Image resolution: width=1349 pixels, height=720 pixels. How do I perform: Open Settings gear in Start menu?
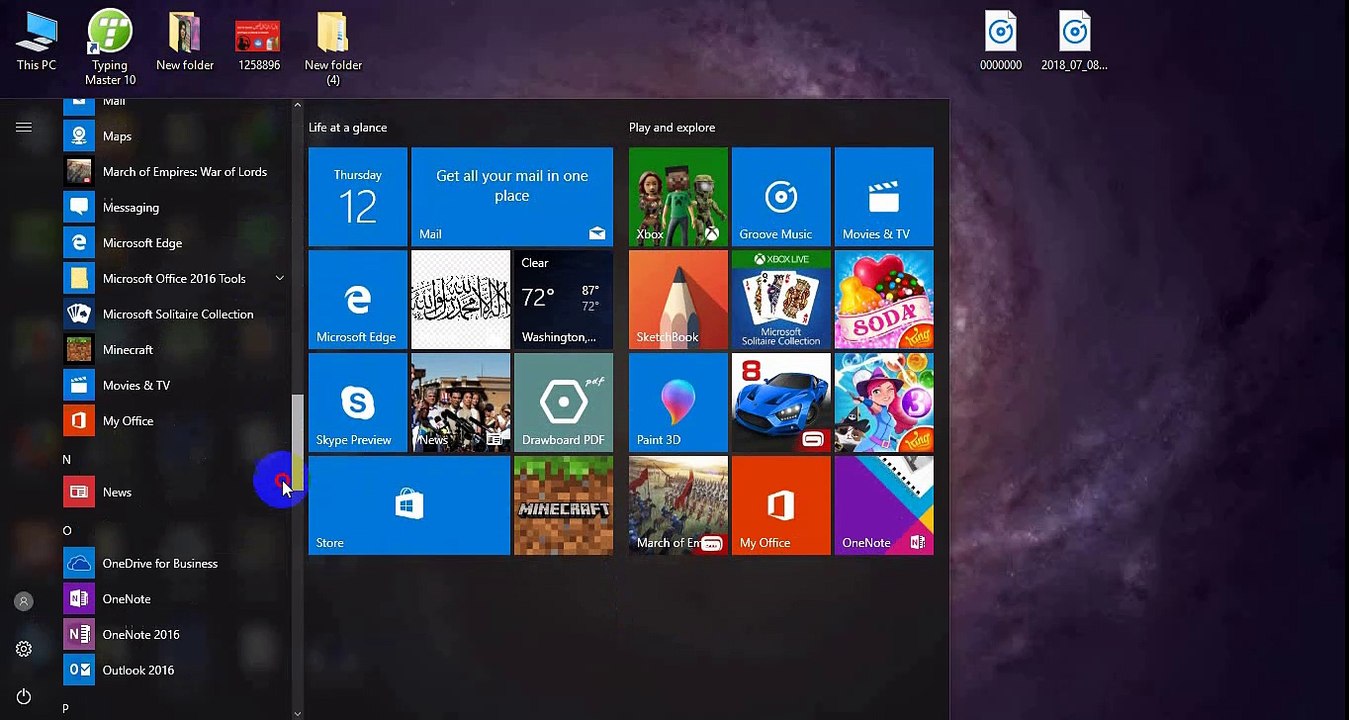24,649
